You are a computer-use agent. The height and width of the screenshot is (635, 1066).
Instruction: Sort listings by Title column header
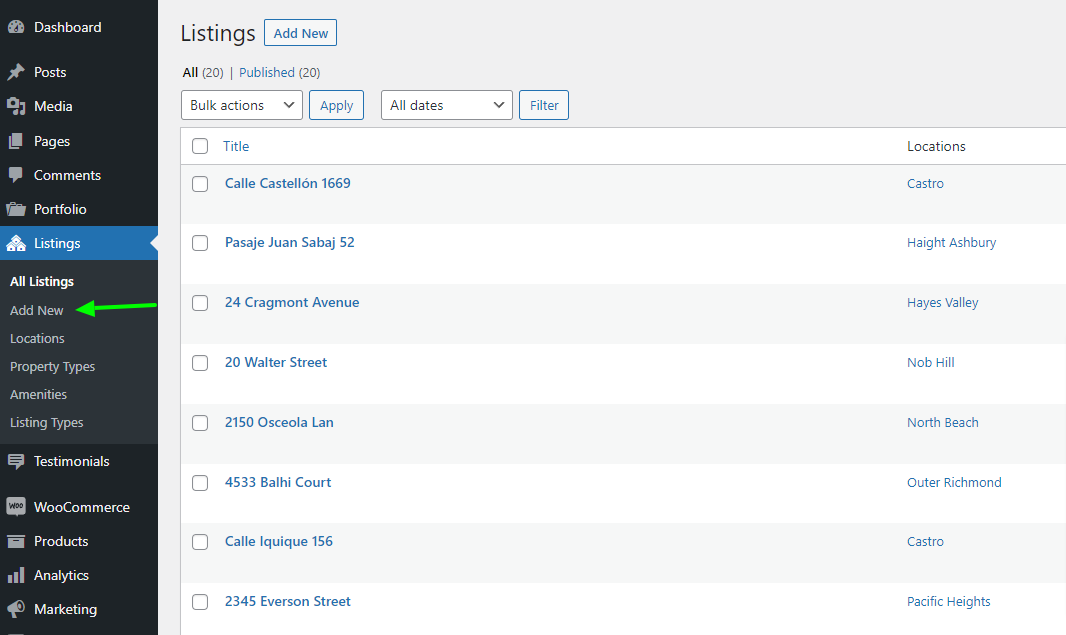coord(236,146)
